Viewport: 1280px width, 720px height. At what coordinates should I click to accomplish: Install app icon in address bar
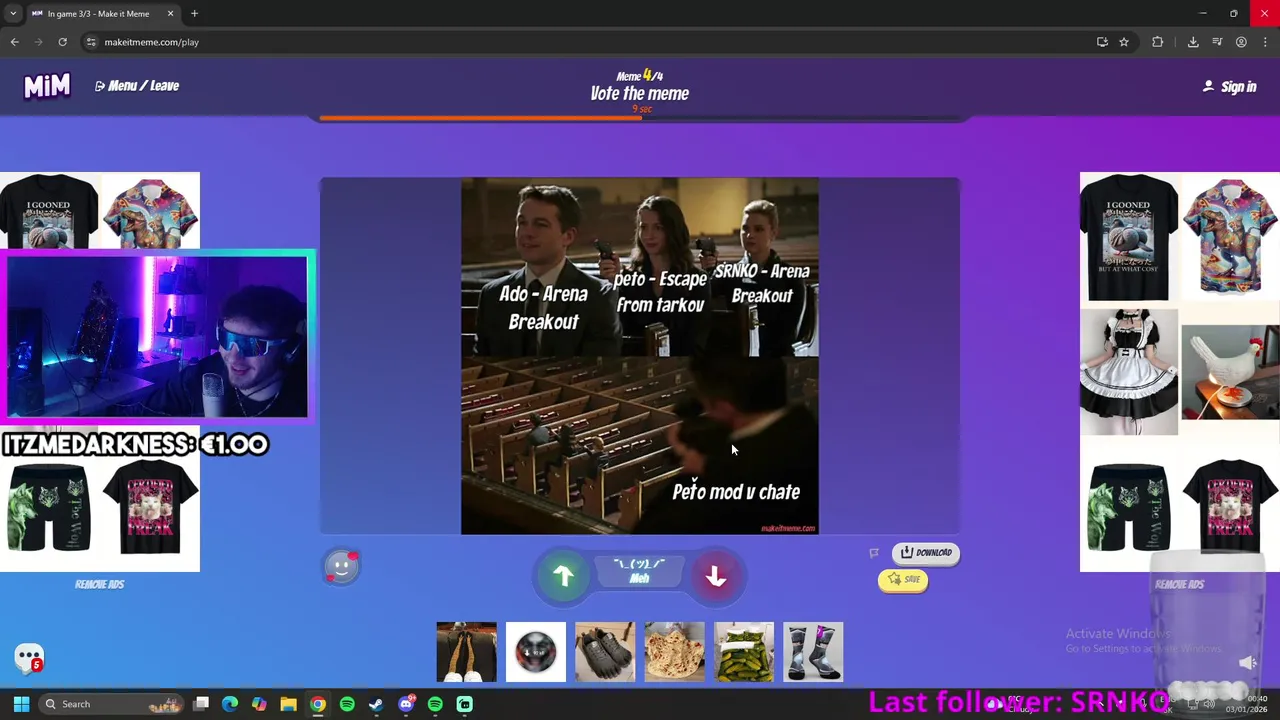(1102, 42)
